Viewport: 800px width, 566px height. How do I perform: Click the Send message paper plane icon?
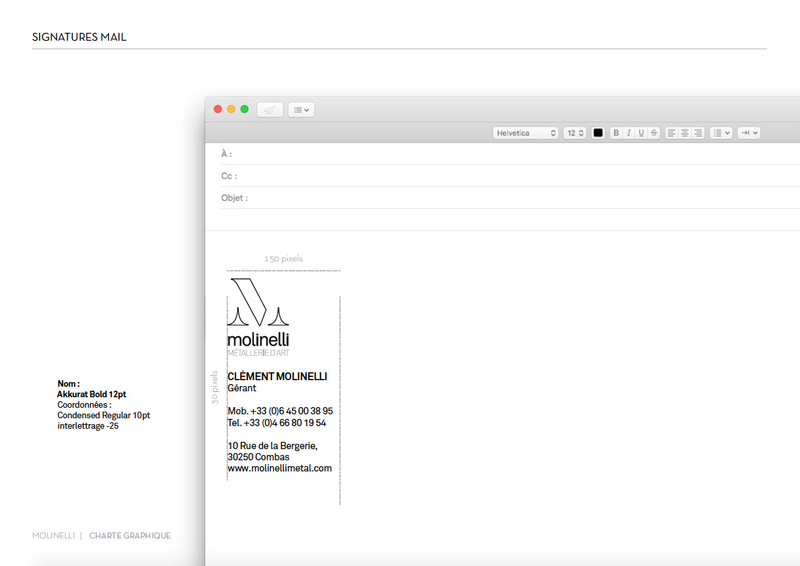[270, 109]
